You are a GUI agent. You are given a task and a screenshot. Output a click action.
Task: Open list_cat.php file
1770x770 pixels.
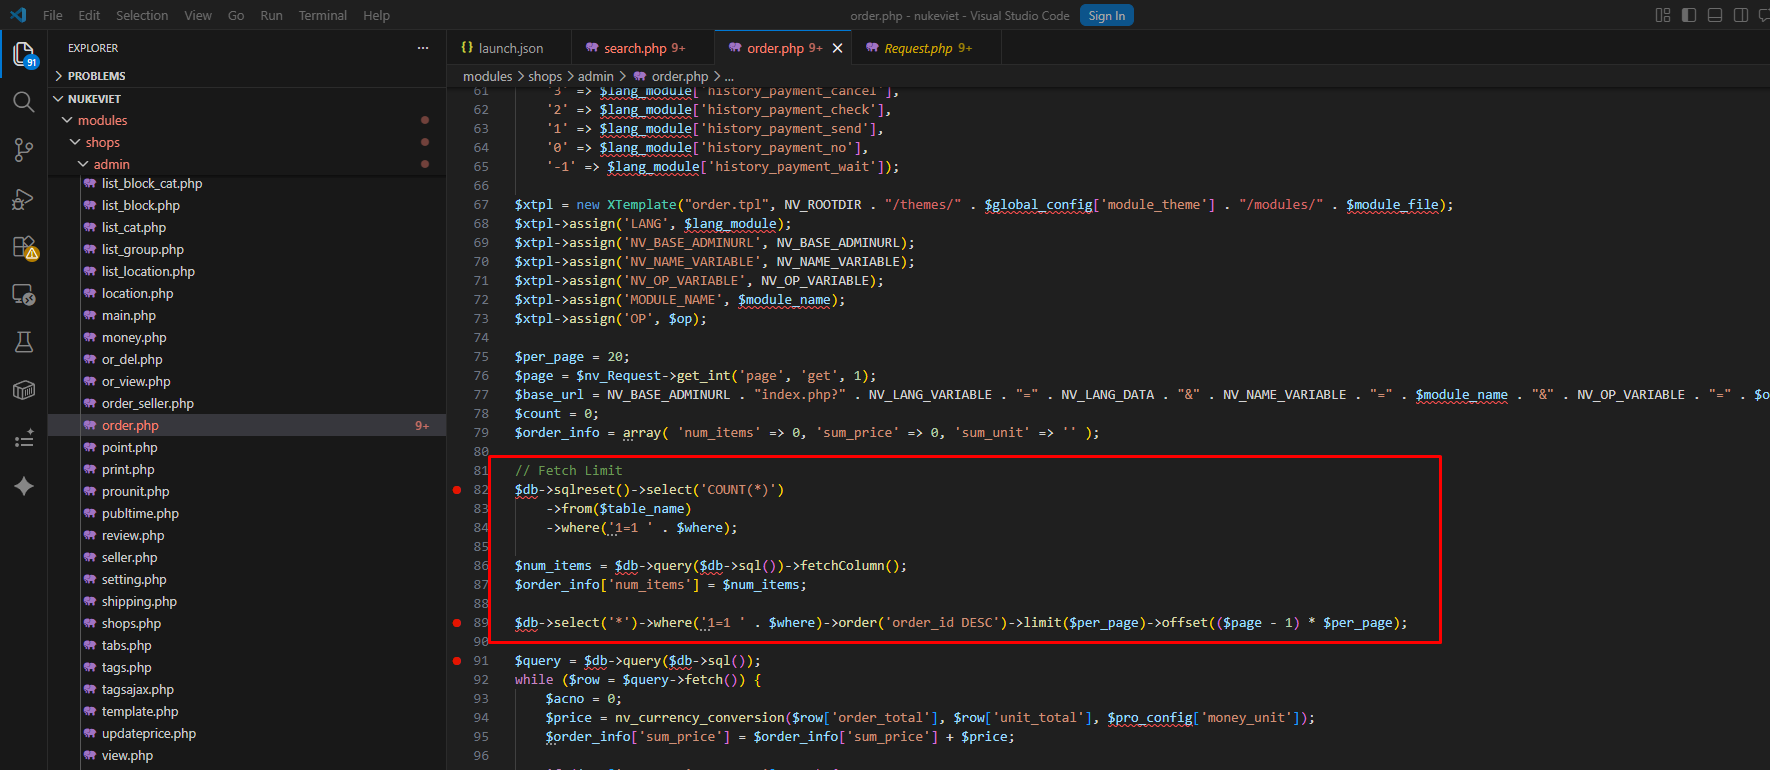pyautogui.click(x=247, y=228)
